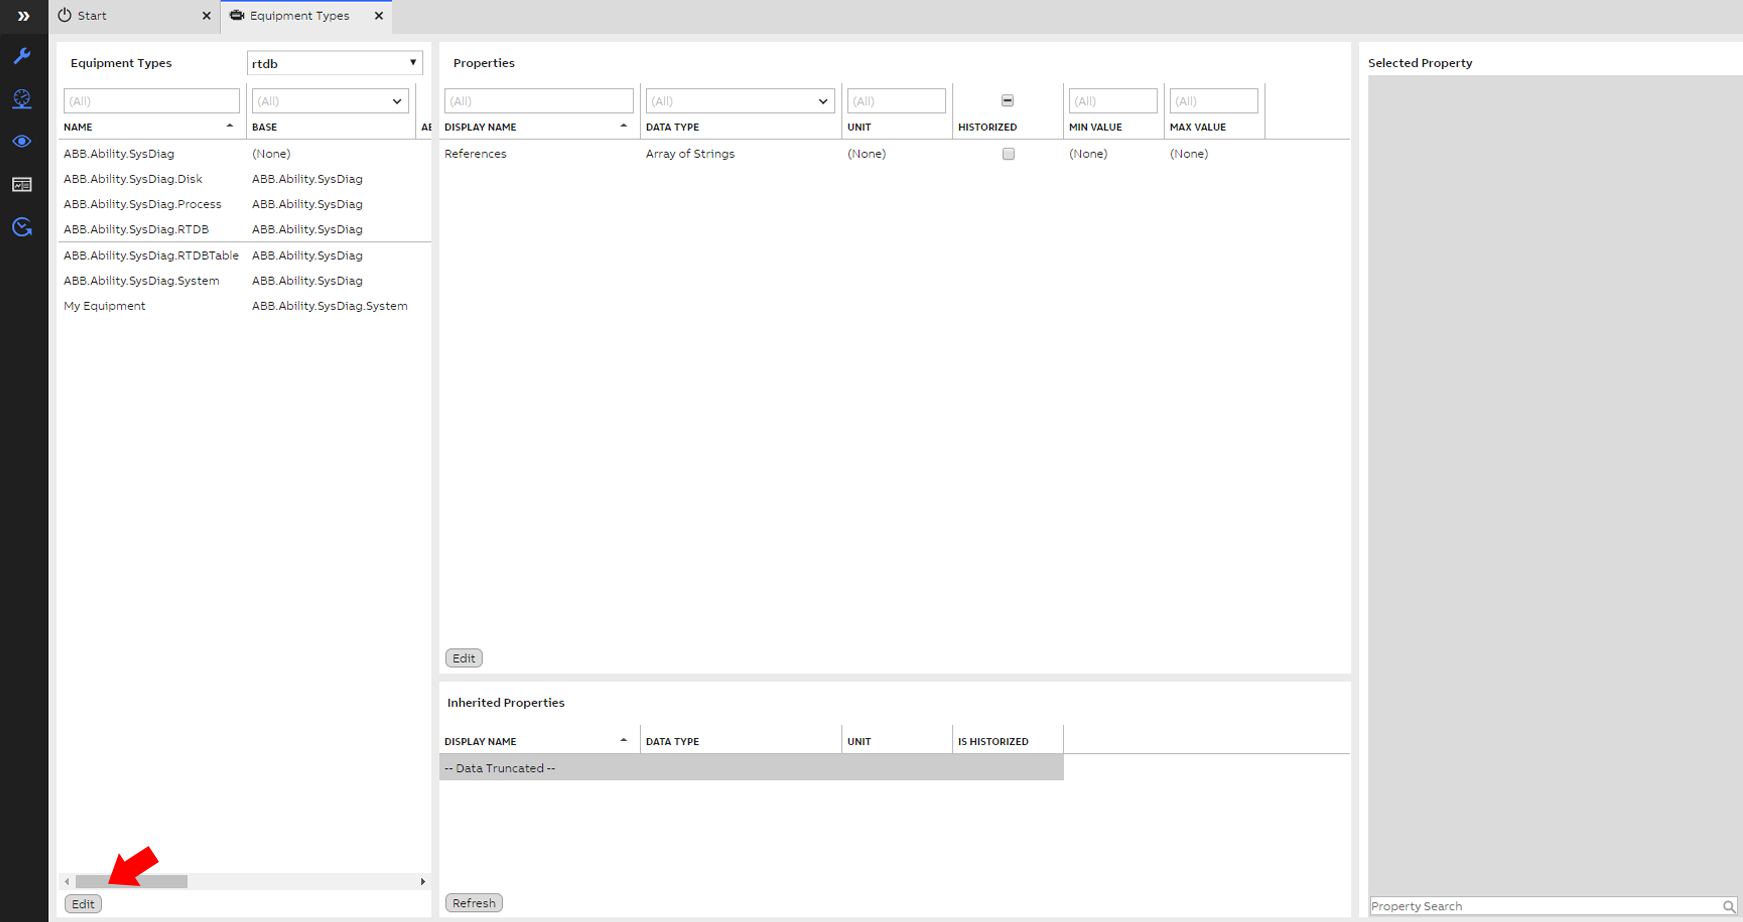1743x922 pixels.
Task: Sort properties by Unit column header
Action: coord(859,127)
